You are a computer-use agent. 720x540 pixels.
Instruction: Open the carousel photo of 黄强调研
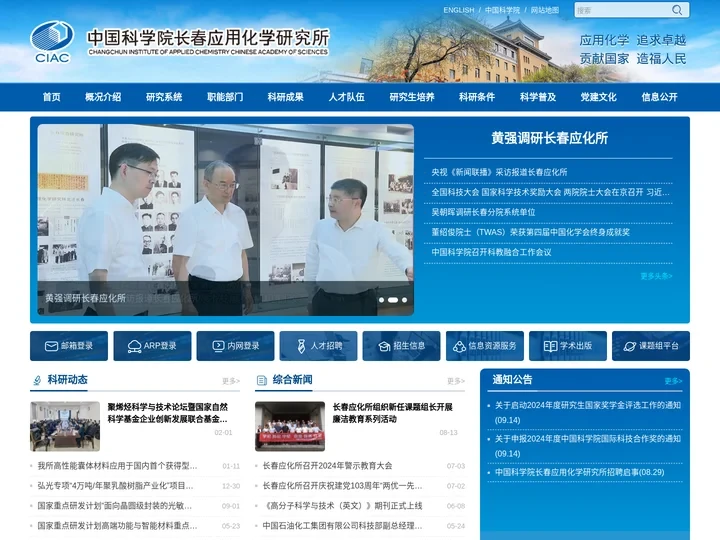click(x=225, y=219)
